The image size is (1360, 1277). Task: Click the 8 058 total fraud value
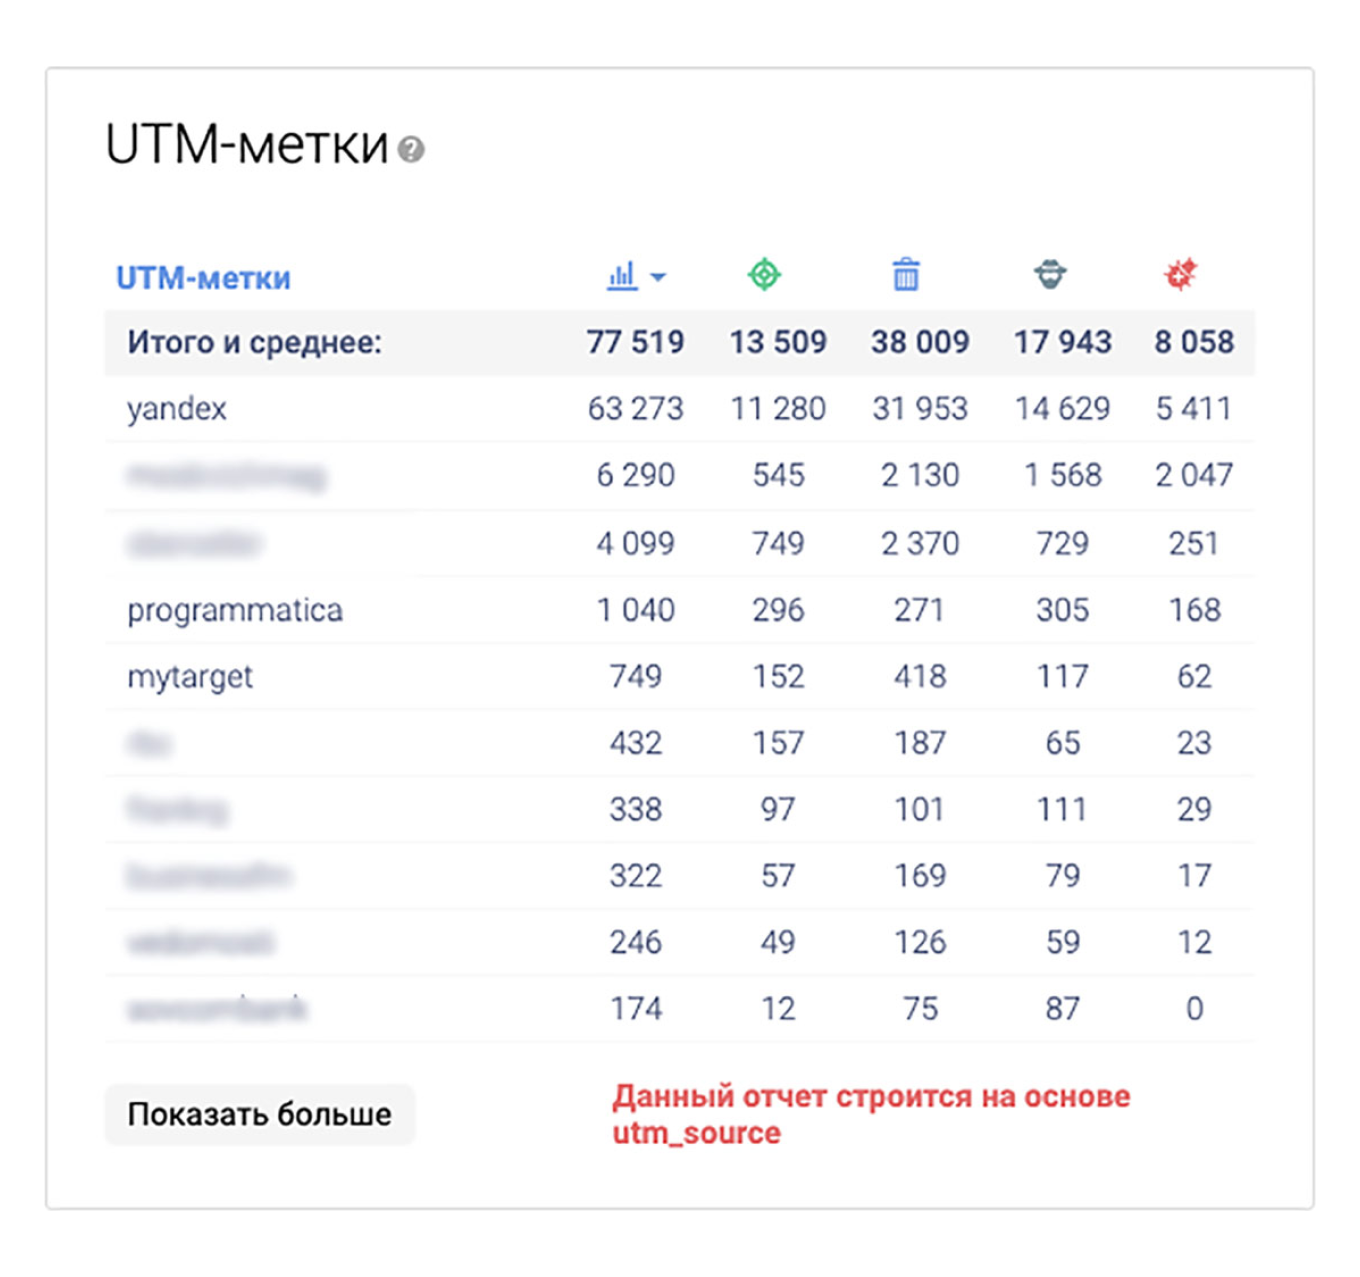point(1194,341)
